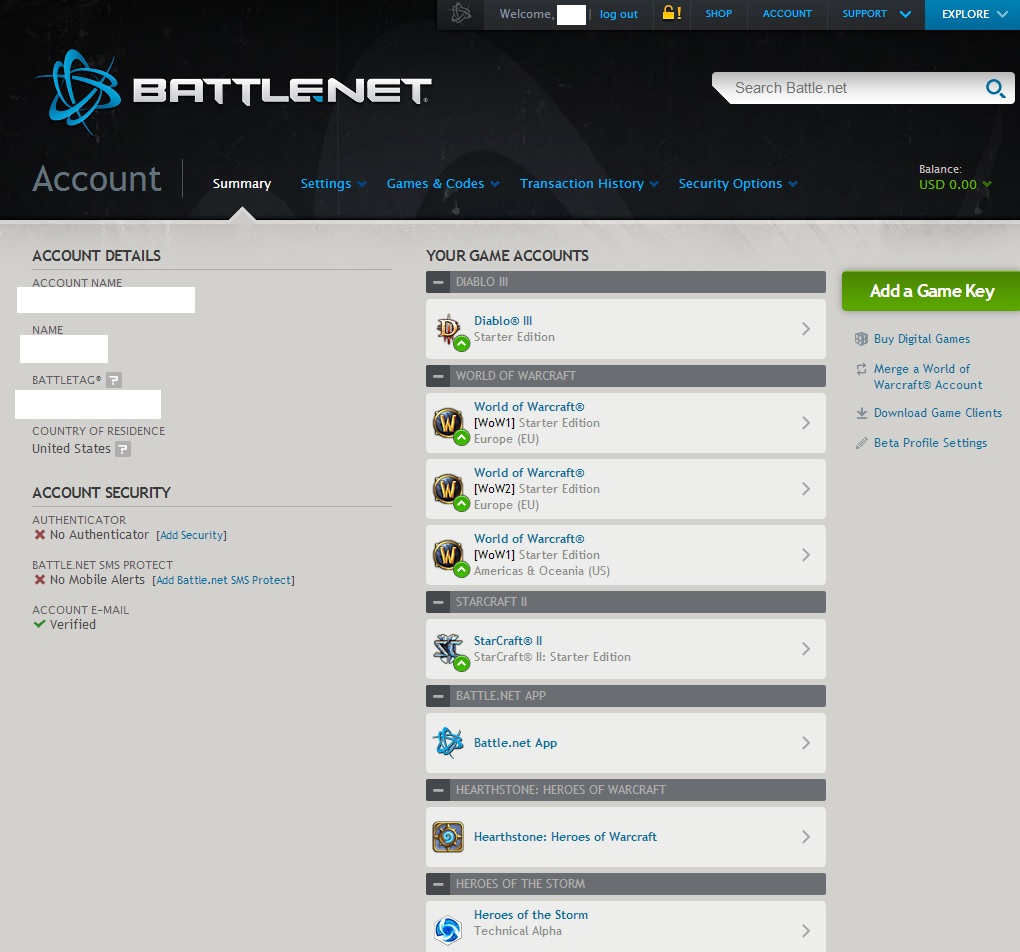
Task: Open the USD 0.00 balance dropdown
Action: 955,185
